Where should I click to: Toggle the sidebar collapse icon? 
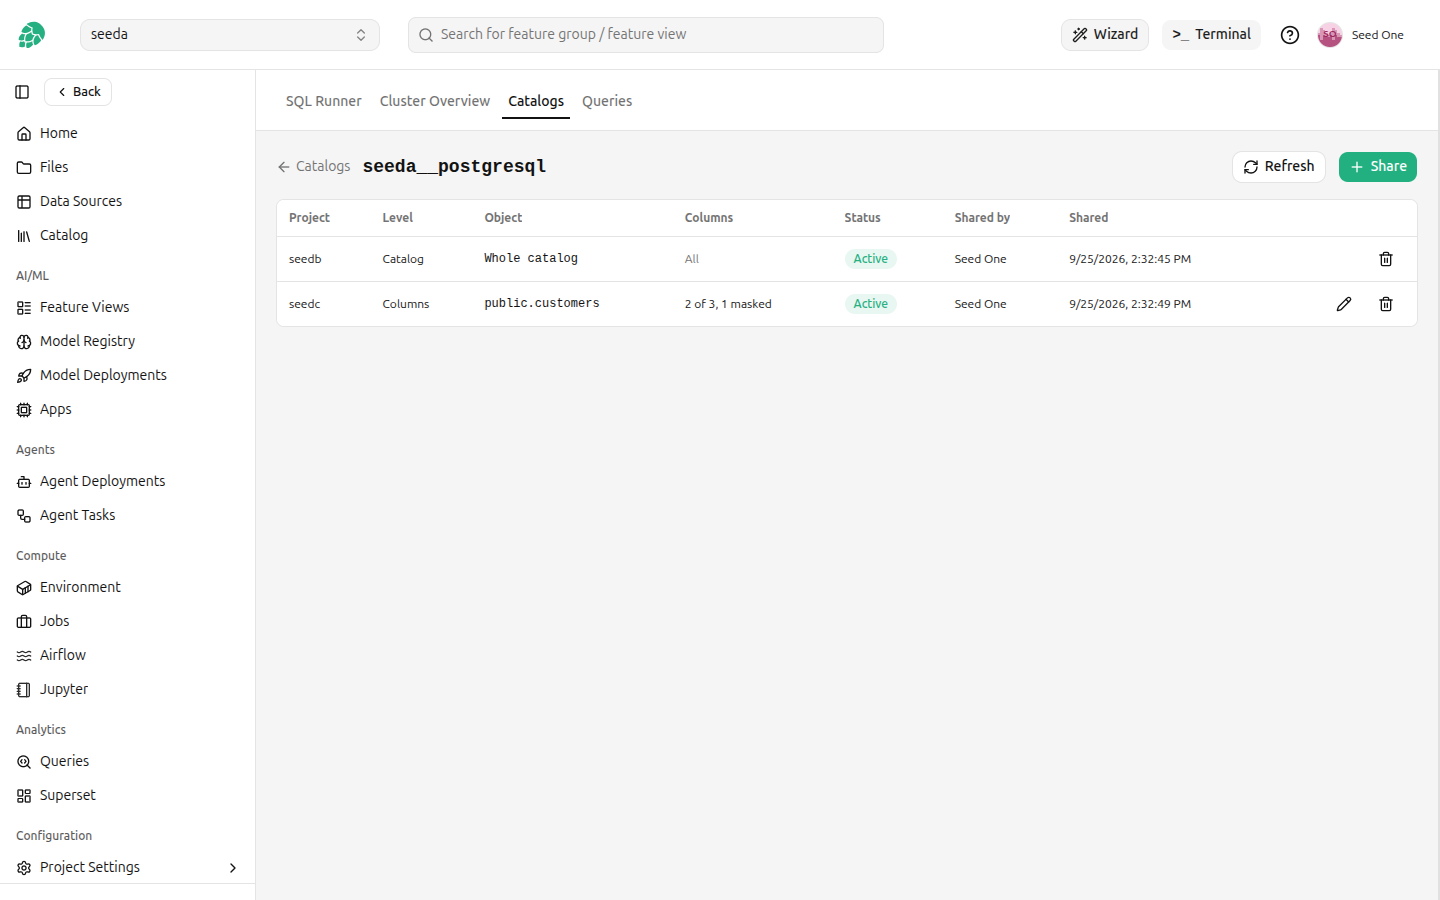click(x=22, y=92)
